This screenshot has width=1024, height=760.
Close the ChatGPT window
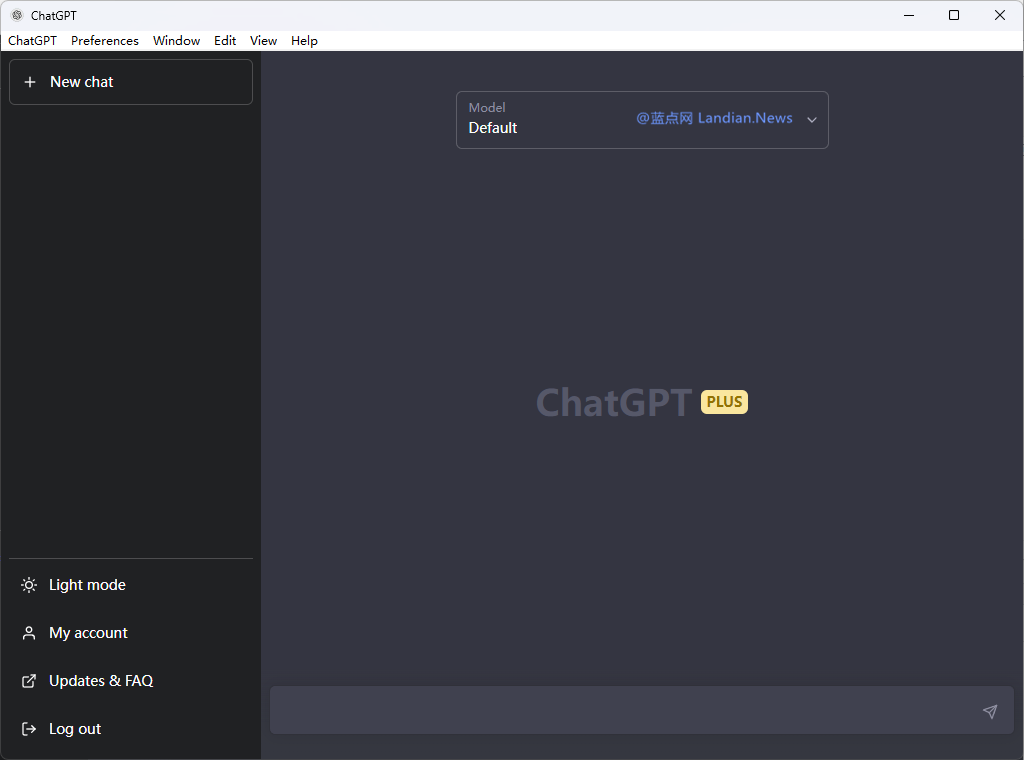pos(1000,15)
